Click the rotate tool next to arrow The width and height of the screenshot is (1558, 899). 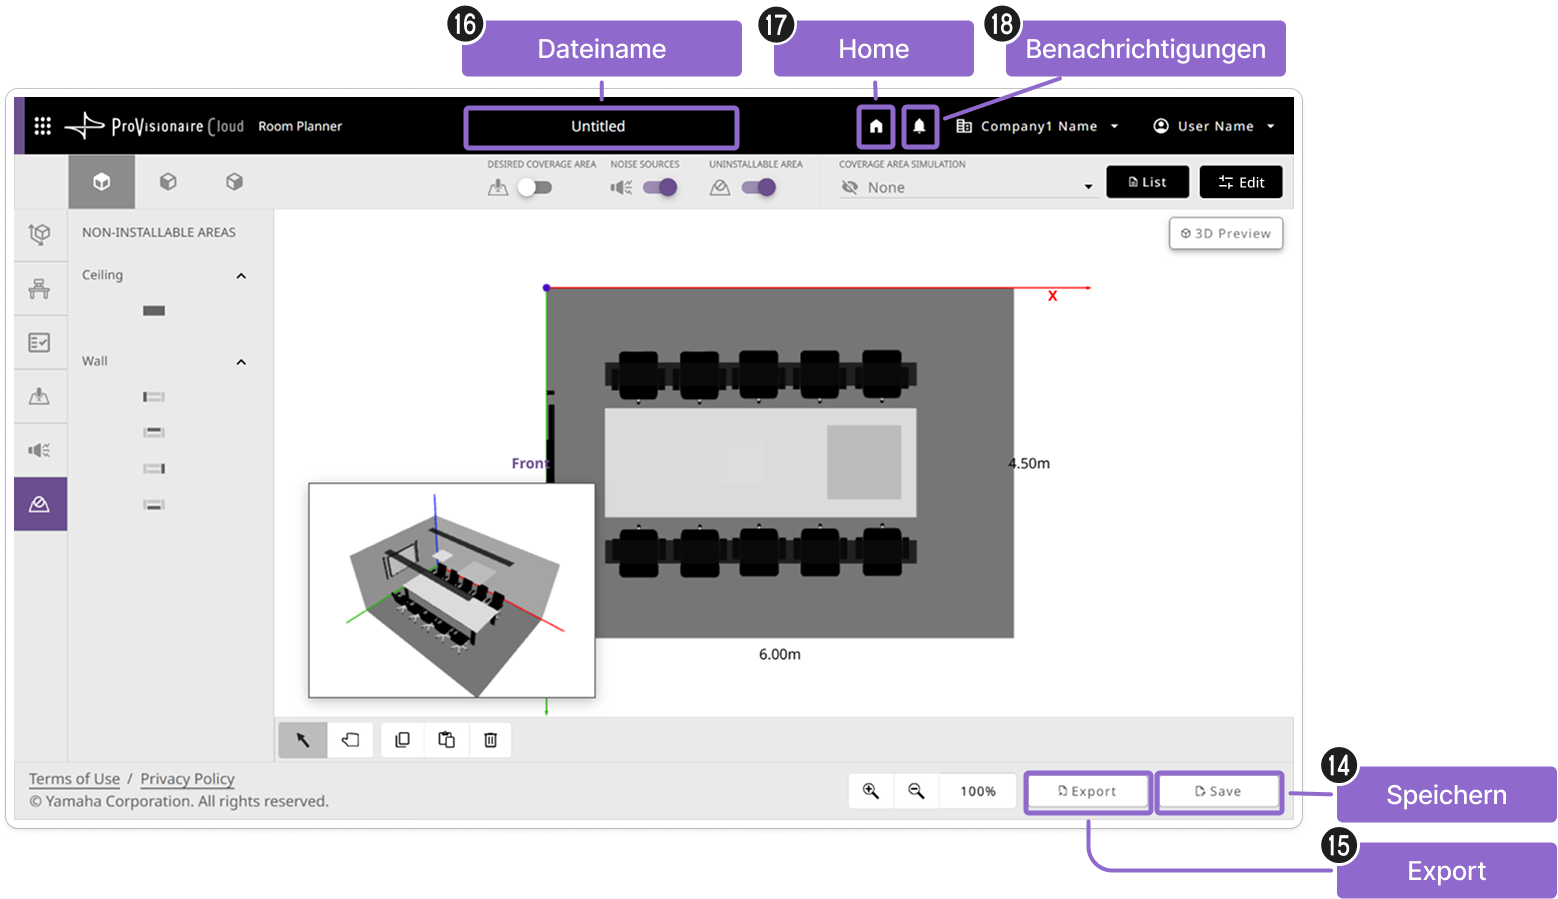[x=351, y=740]
